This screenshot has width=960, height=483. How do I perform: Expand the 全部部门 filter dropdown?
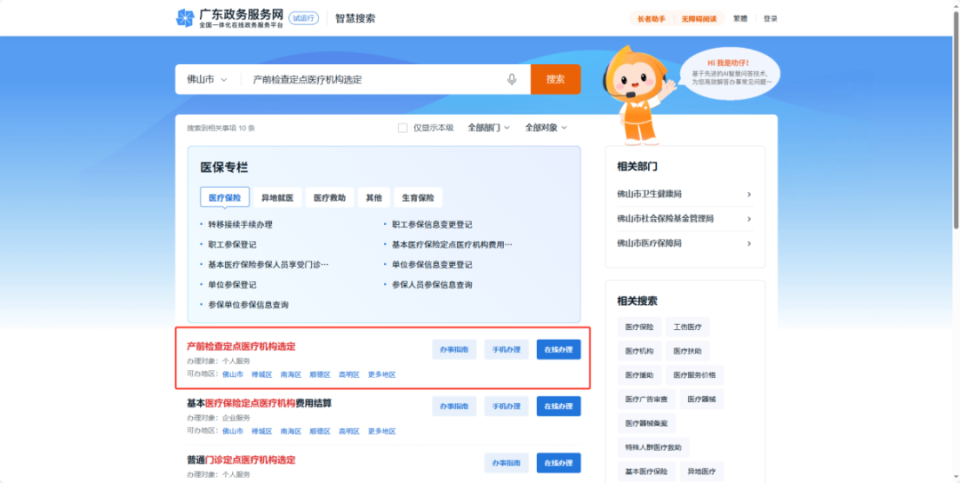(x=489, y=128)
